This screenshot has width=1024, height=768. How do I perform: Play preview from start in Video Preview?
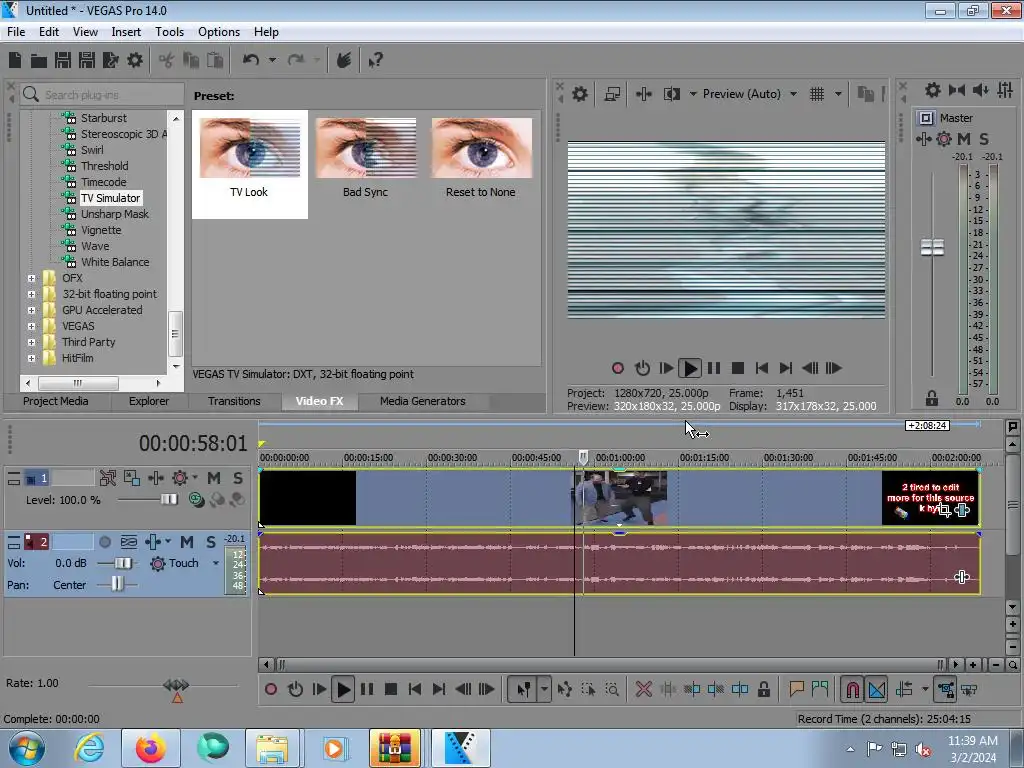[665, 368]
